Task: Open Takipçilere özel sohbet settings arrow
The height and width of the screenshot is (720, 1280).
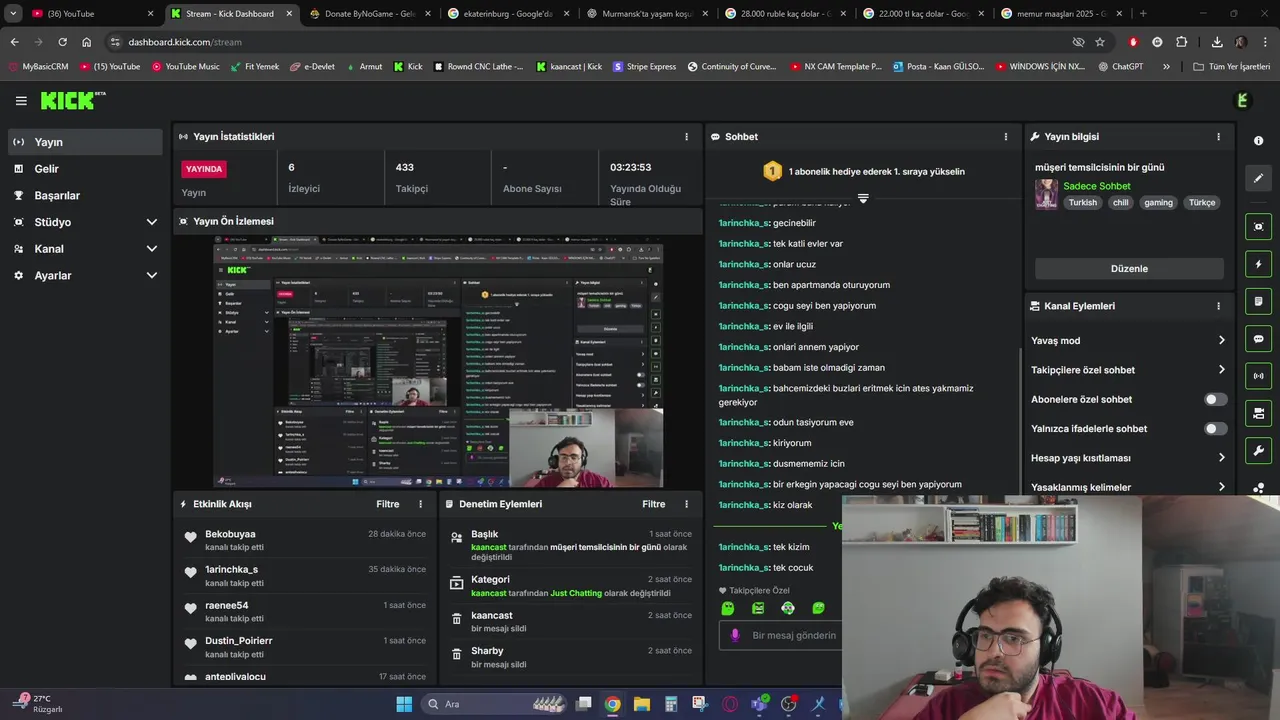Action: click(x=1221, y=370)
